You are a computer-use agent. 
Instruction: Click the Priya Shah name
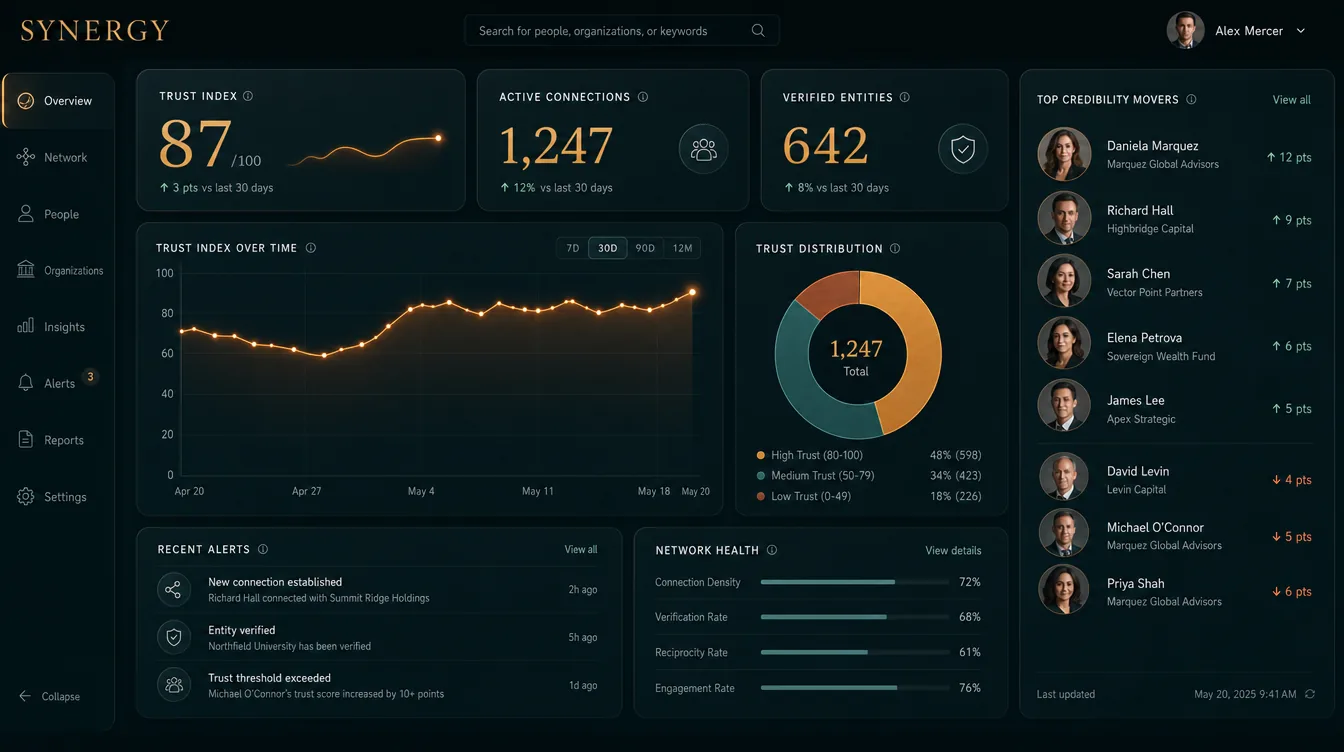click(1135, 583)
